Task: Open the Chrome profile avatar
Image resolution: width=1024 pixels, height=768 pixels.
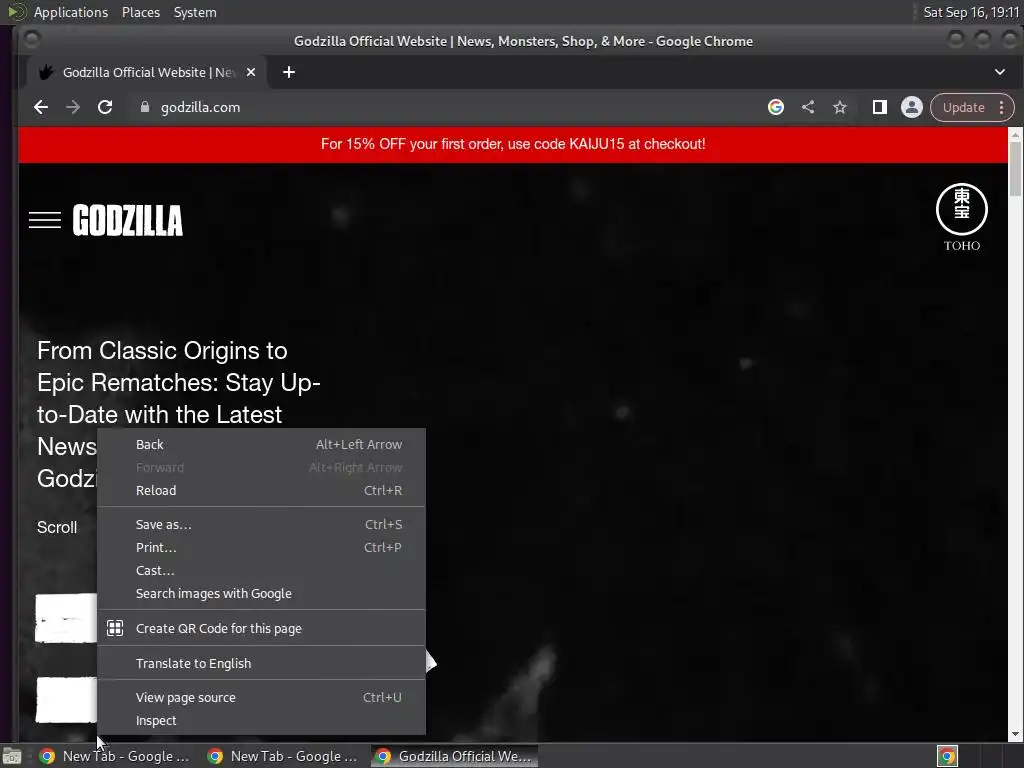Action: click(x=912, y=107)
